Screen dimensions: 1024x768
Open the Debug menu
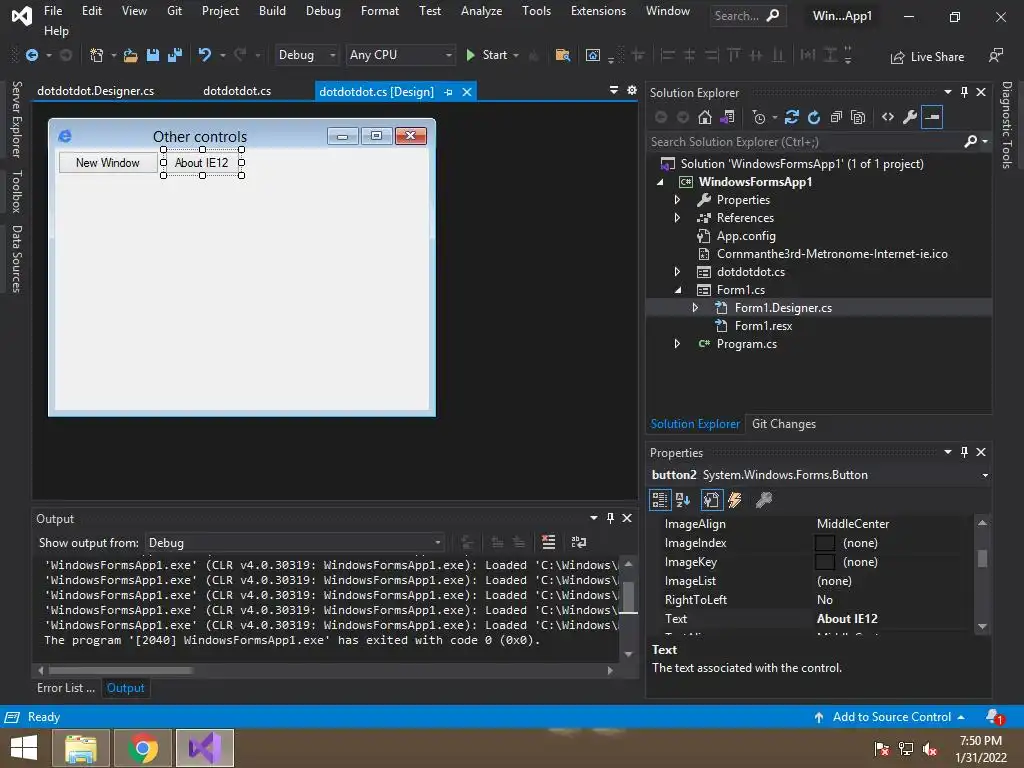coord(323,10)
